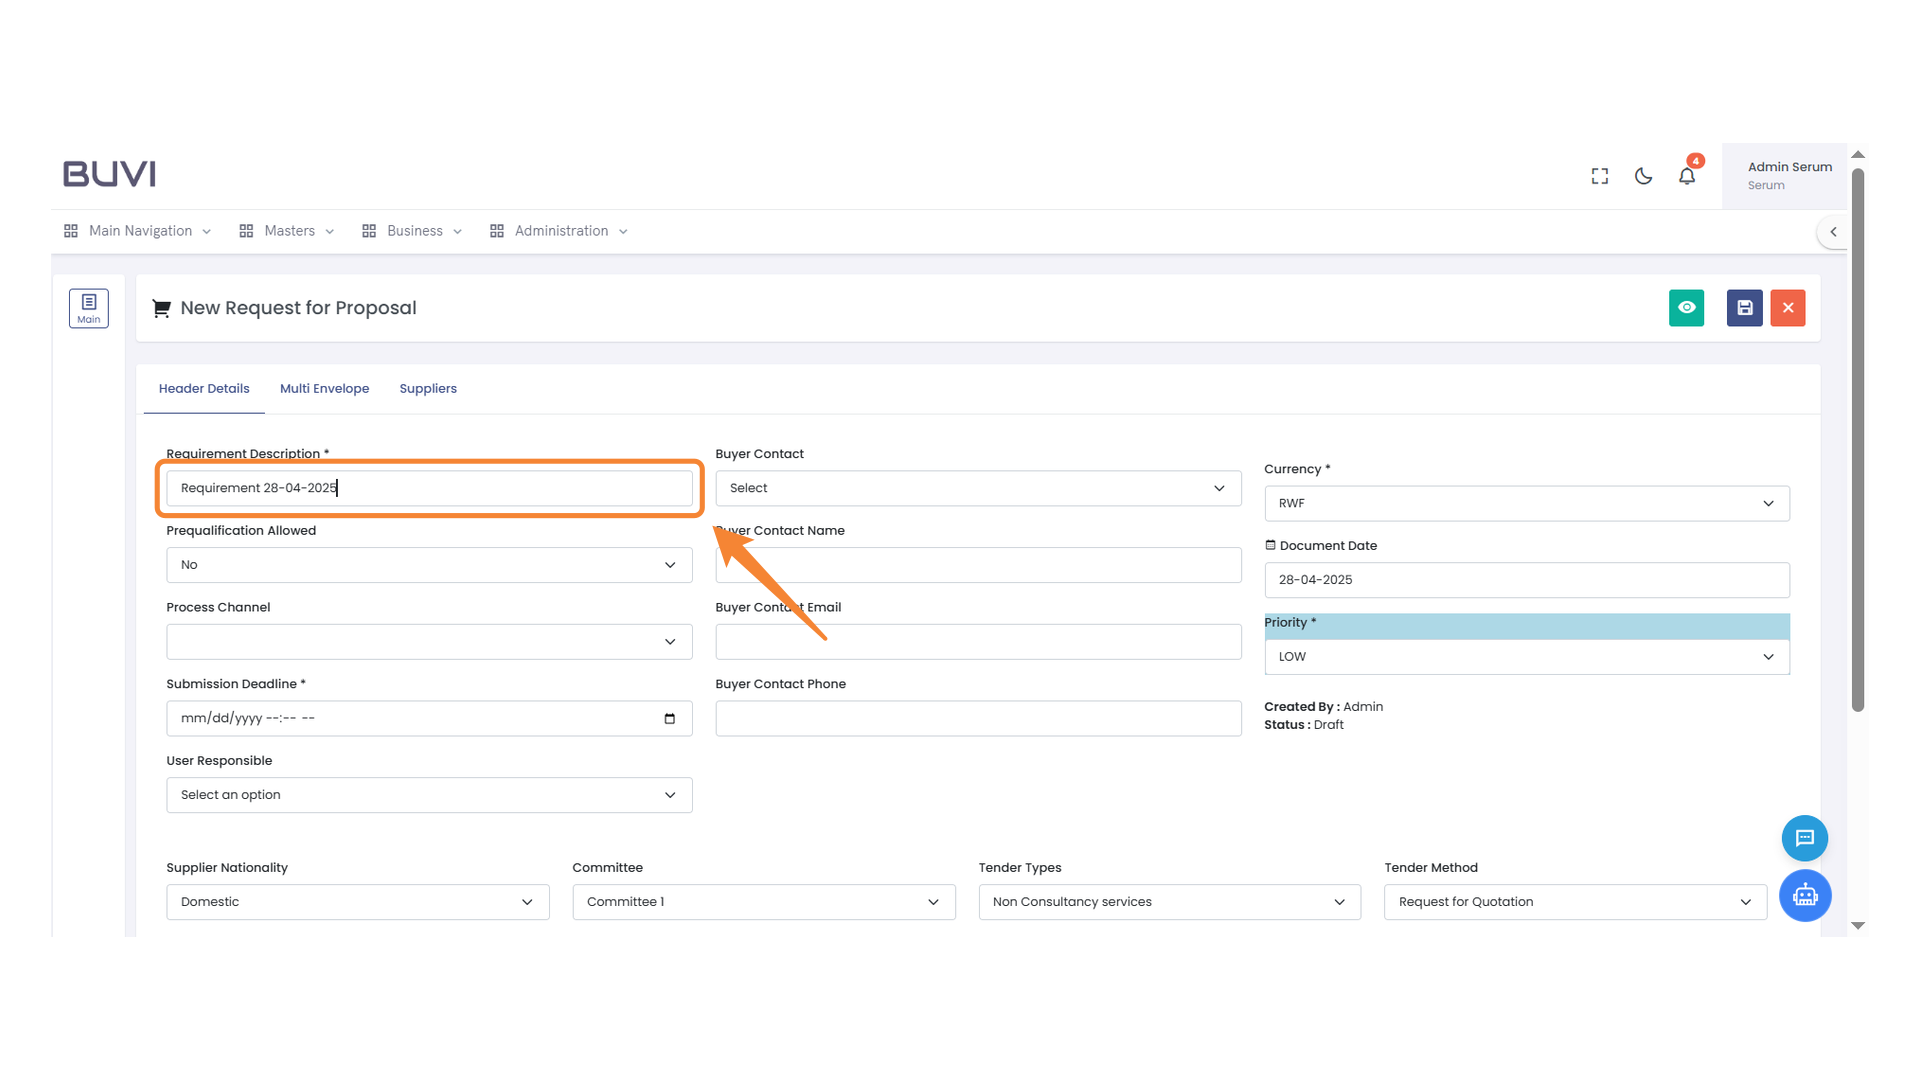Switch to the Multi Envelope tab

324,388
